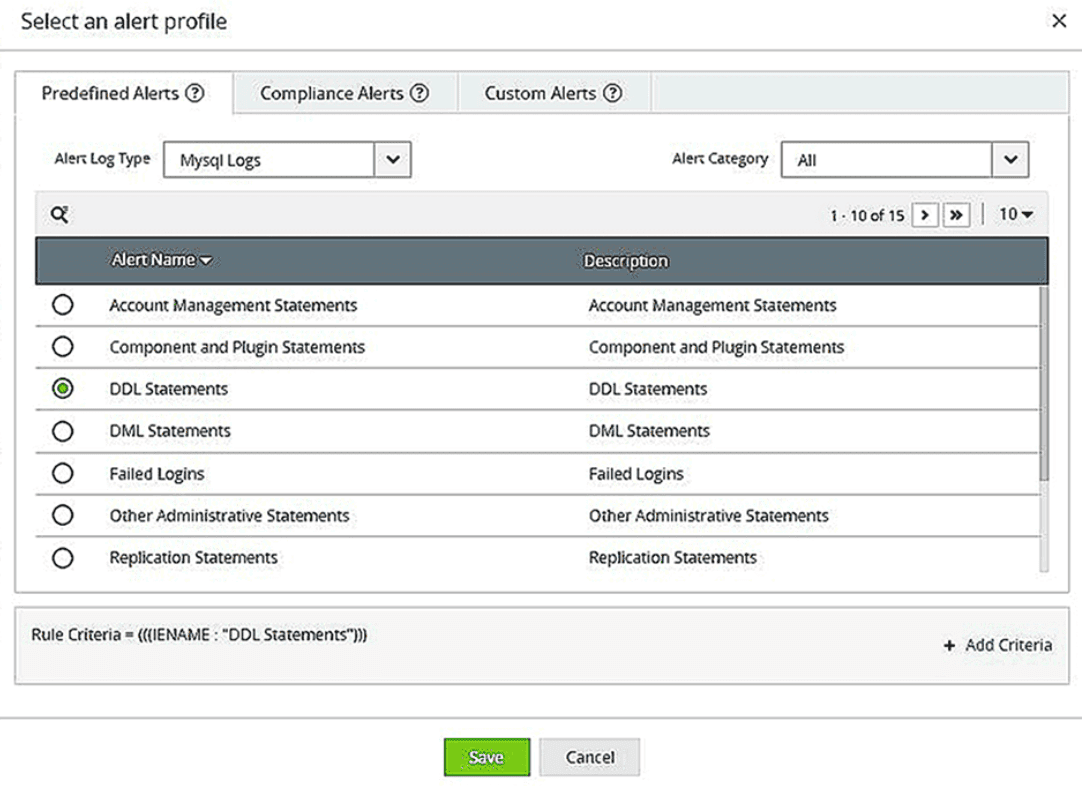The height and width of the screenshot is (786, 1082).
Task: Open the rows-per-page dropdown showing 10
Action: coord(1016,214)
